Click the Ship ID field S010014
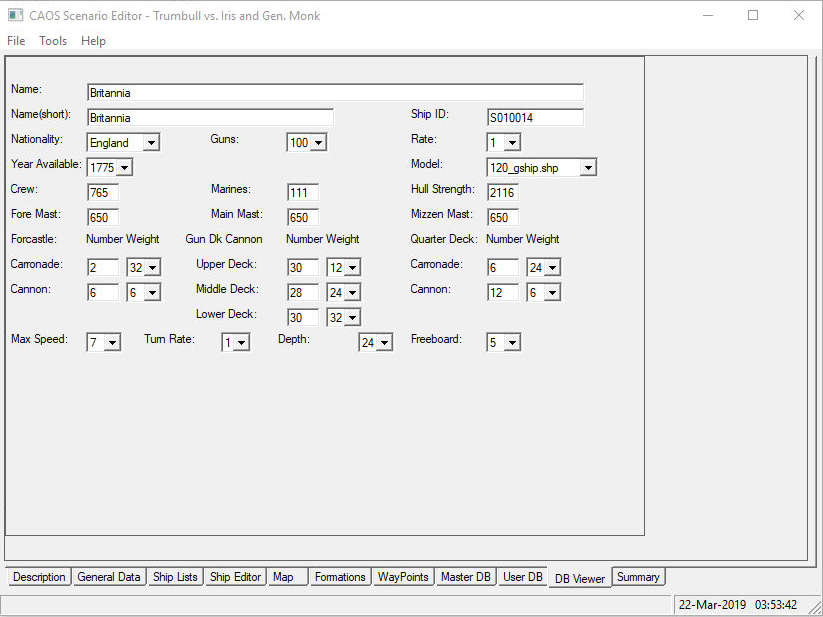823x617 pixels. [535, 118]
